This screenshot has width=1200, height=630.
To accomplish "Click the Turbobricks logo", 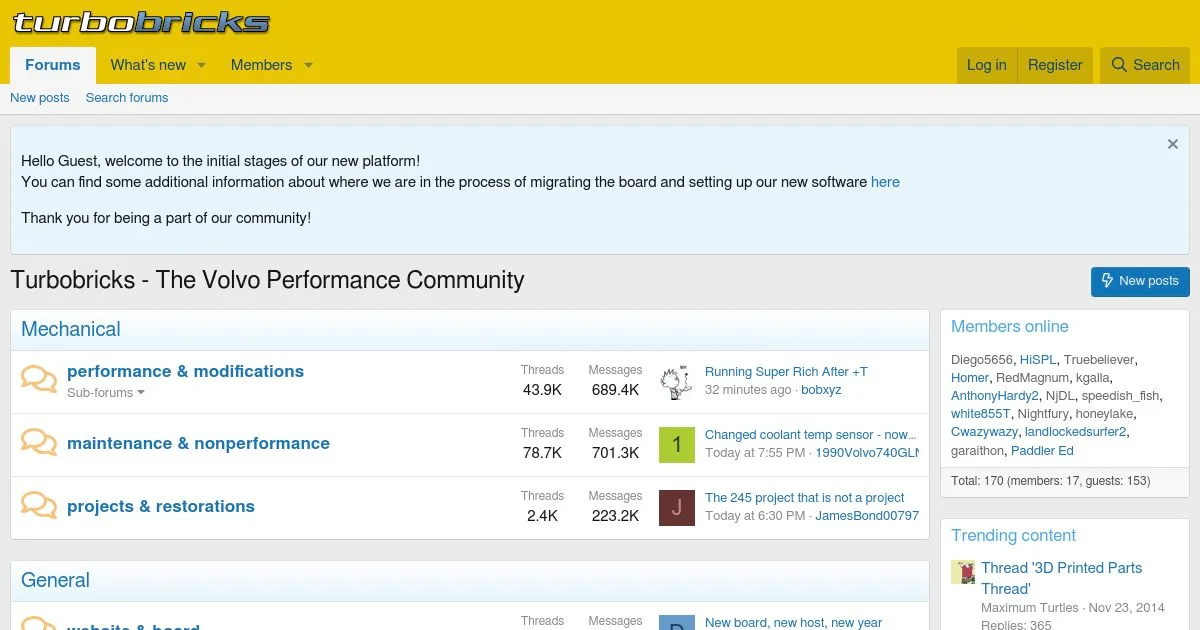I will (x=141, y=22).
